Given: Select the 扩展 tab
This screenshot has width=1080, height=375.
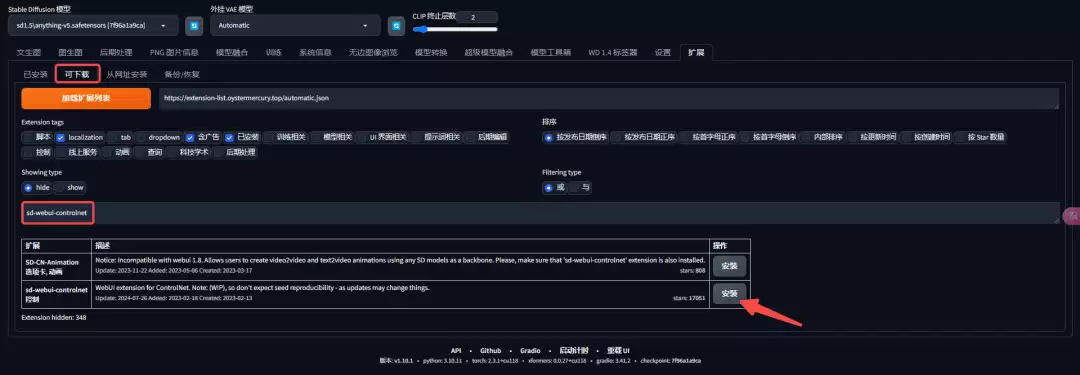Looking at the screenshot, I should pos(696,52).
